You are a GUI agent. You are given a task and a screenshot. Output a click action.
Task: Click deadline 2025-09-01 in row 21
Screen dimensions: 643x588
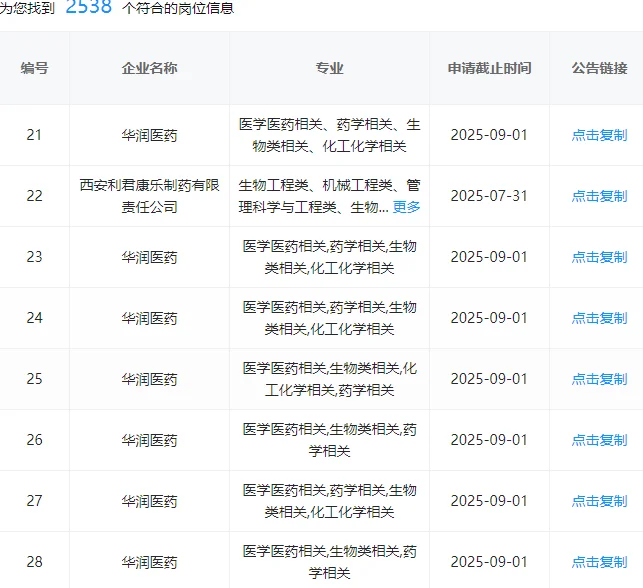click(489, 135)
